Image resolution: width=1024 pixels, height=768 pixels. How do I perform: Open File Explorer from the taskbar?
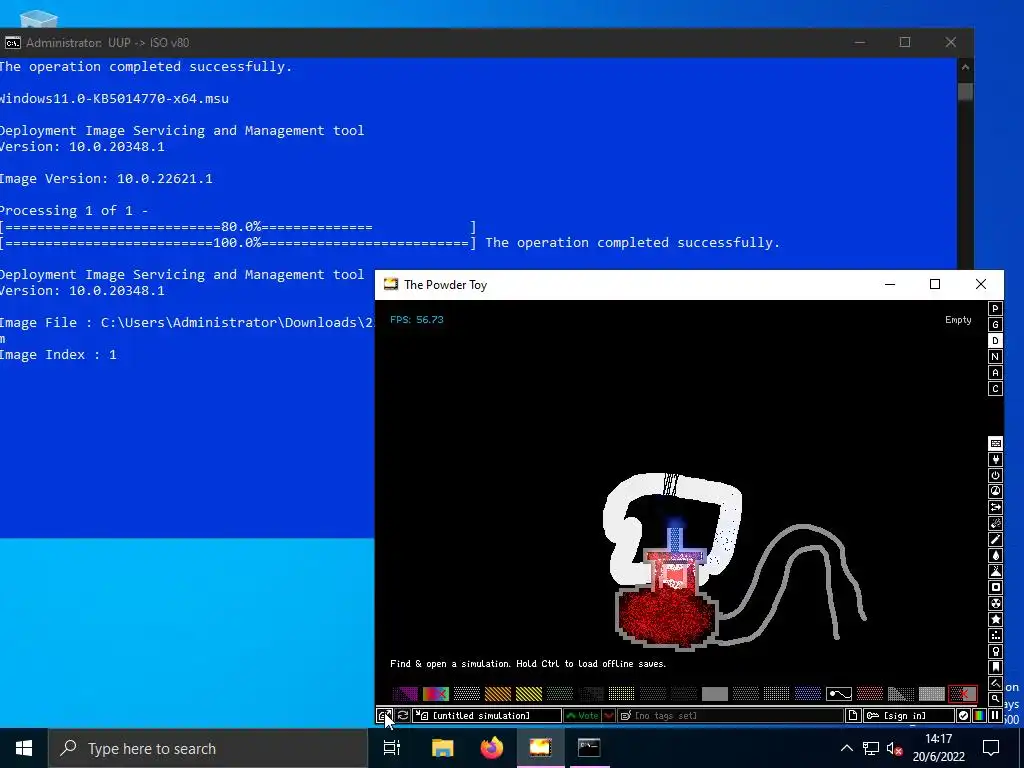point(442,748)
